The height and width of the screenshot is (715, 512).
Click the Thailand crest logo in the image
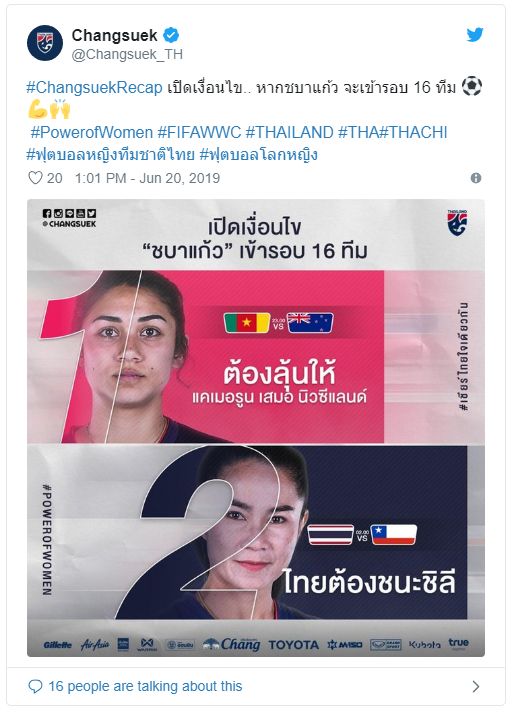[457, 223]
